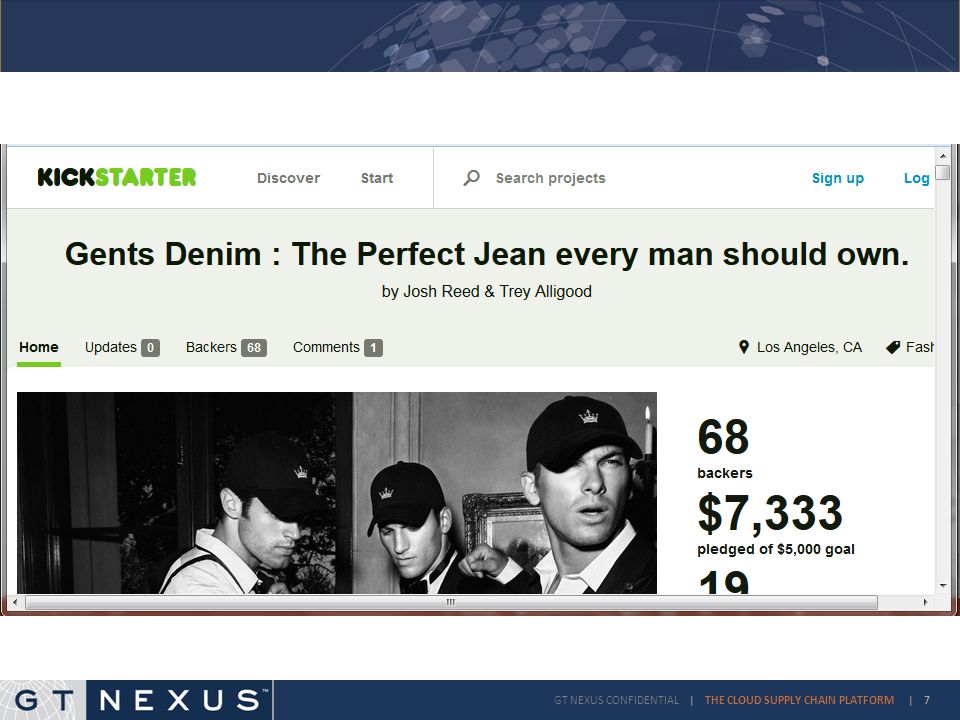Click the vertical scrollbar up arrow

(x=943, y=156)
